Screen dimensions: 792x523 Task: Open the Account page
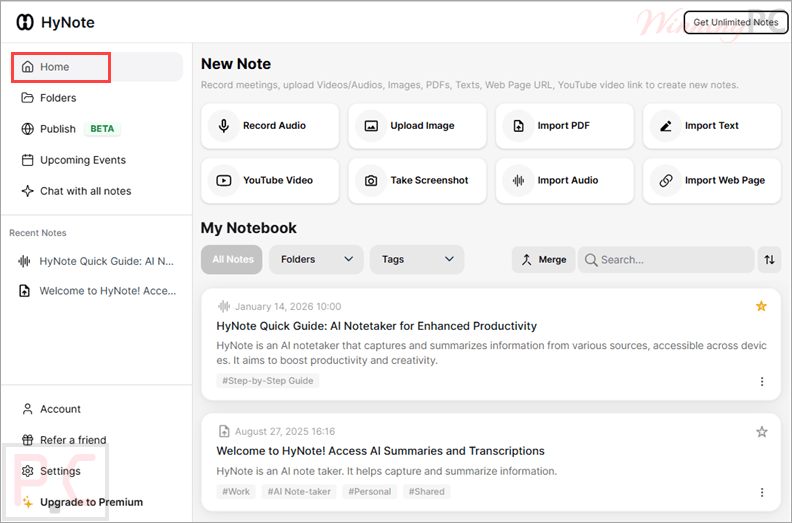(x=51, y=409)
